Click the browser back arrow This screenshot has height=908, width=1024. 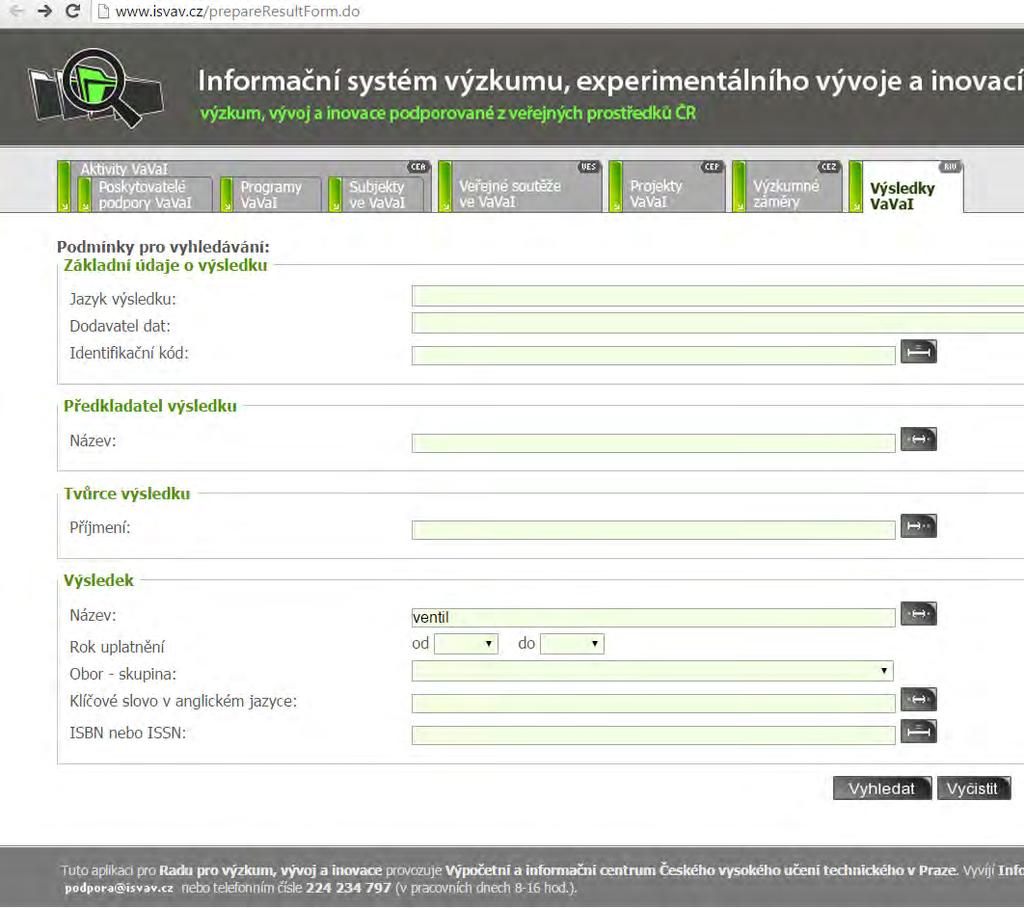pos(17,10)
